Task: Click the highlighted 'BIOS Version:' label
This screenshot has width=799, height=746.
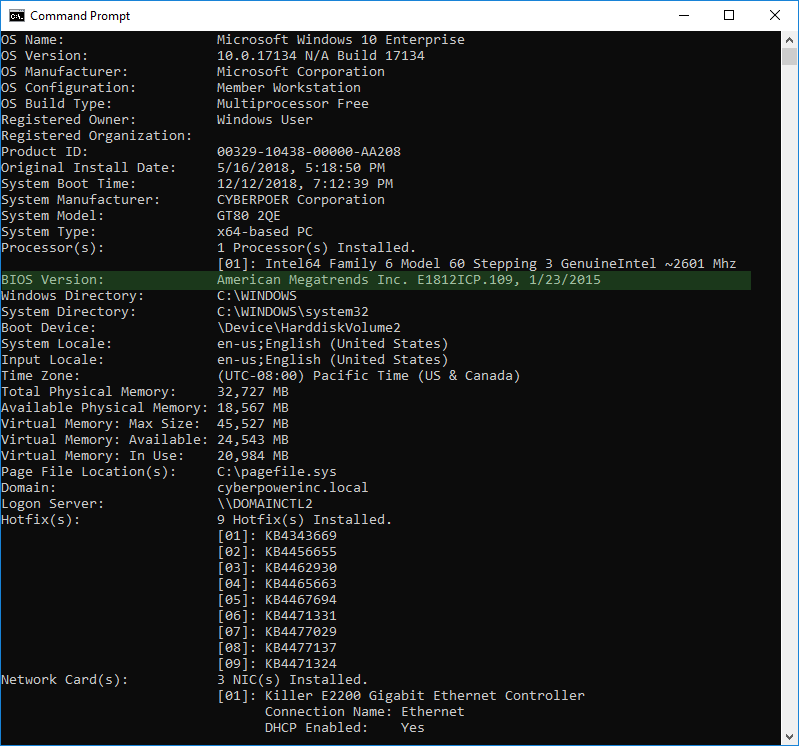Action: coord(52,280)
